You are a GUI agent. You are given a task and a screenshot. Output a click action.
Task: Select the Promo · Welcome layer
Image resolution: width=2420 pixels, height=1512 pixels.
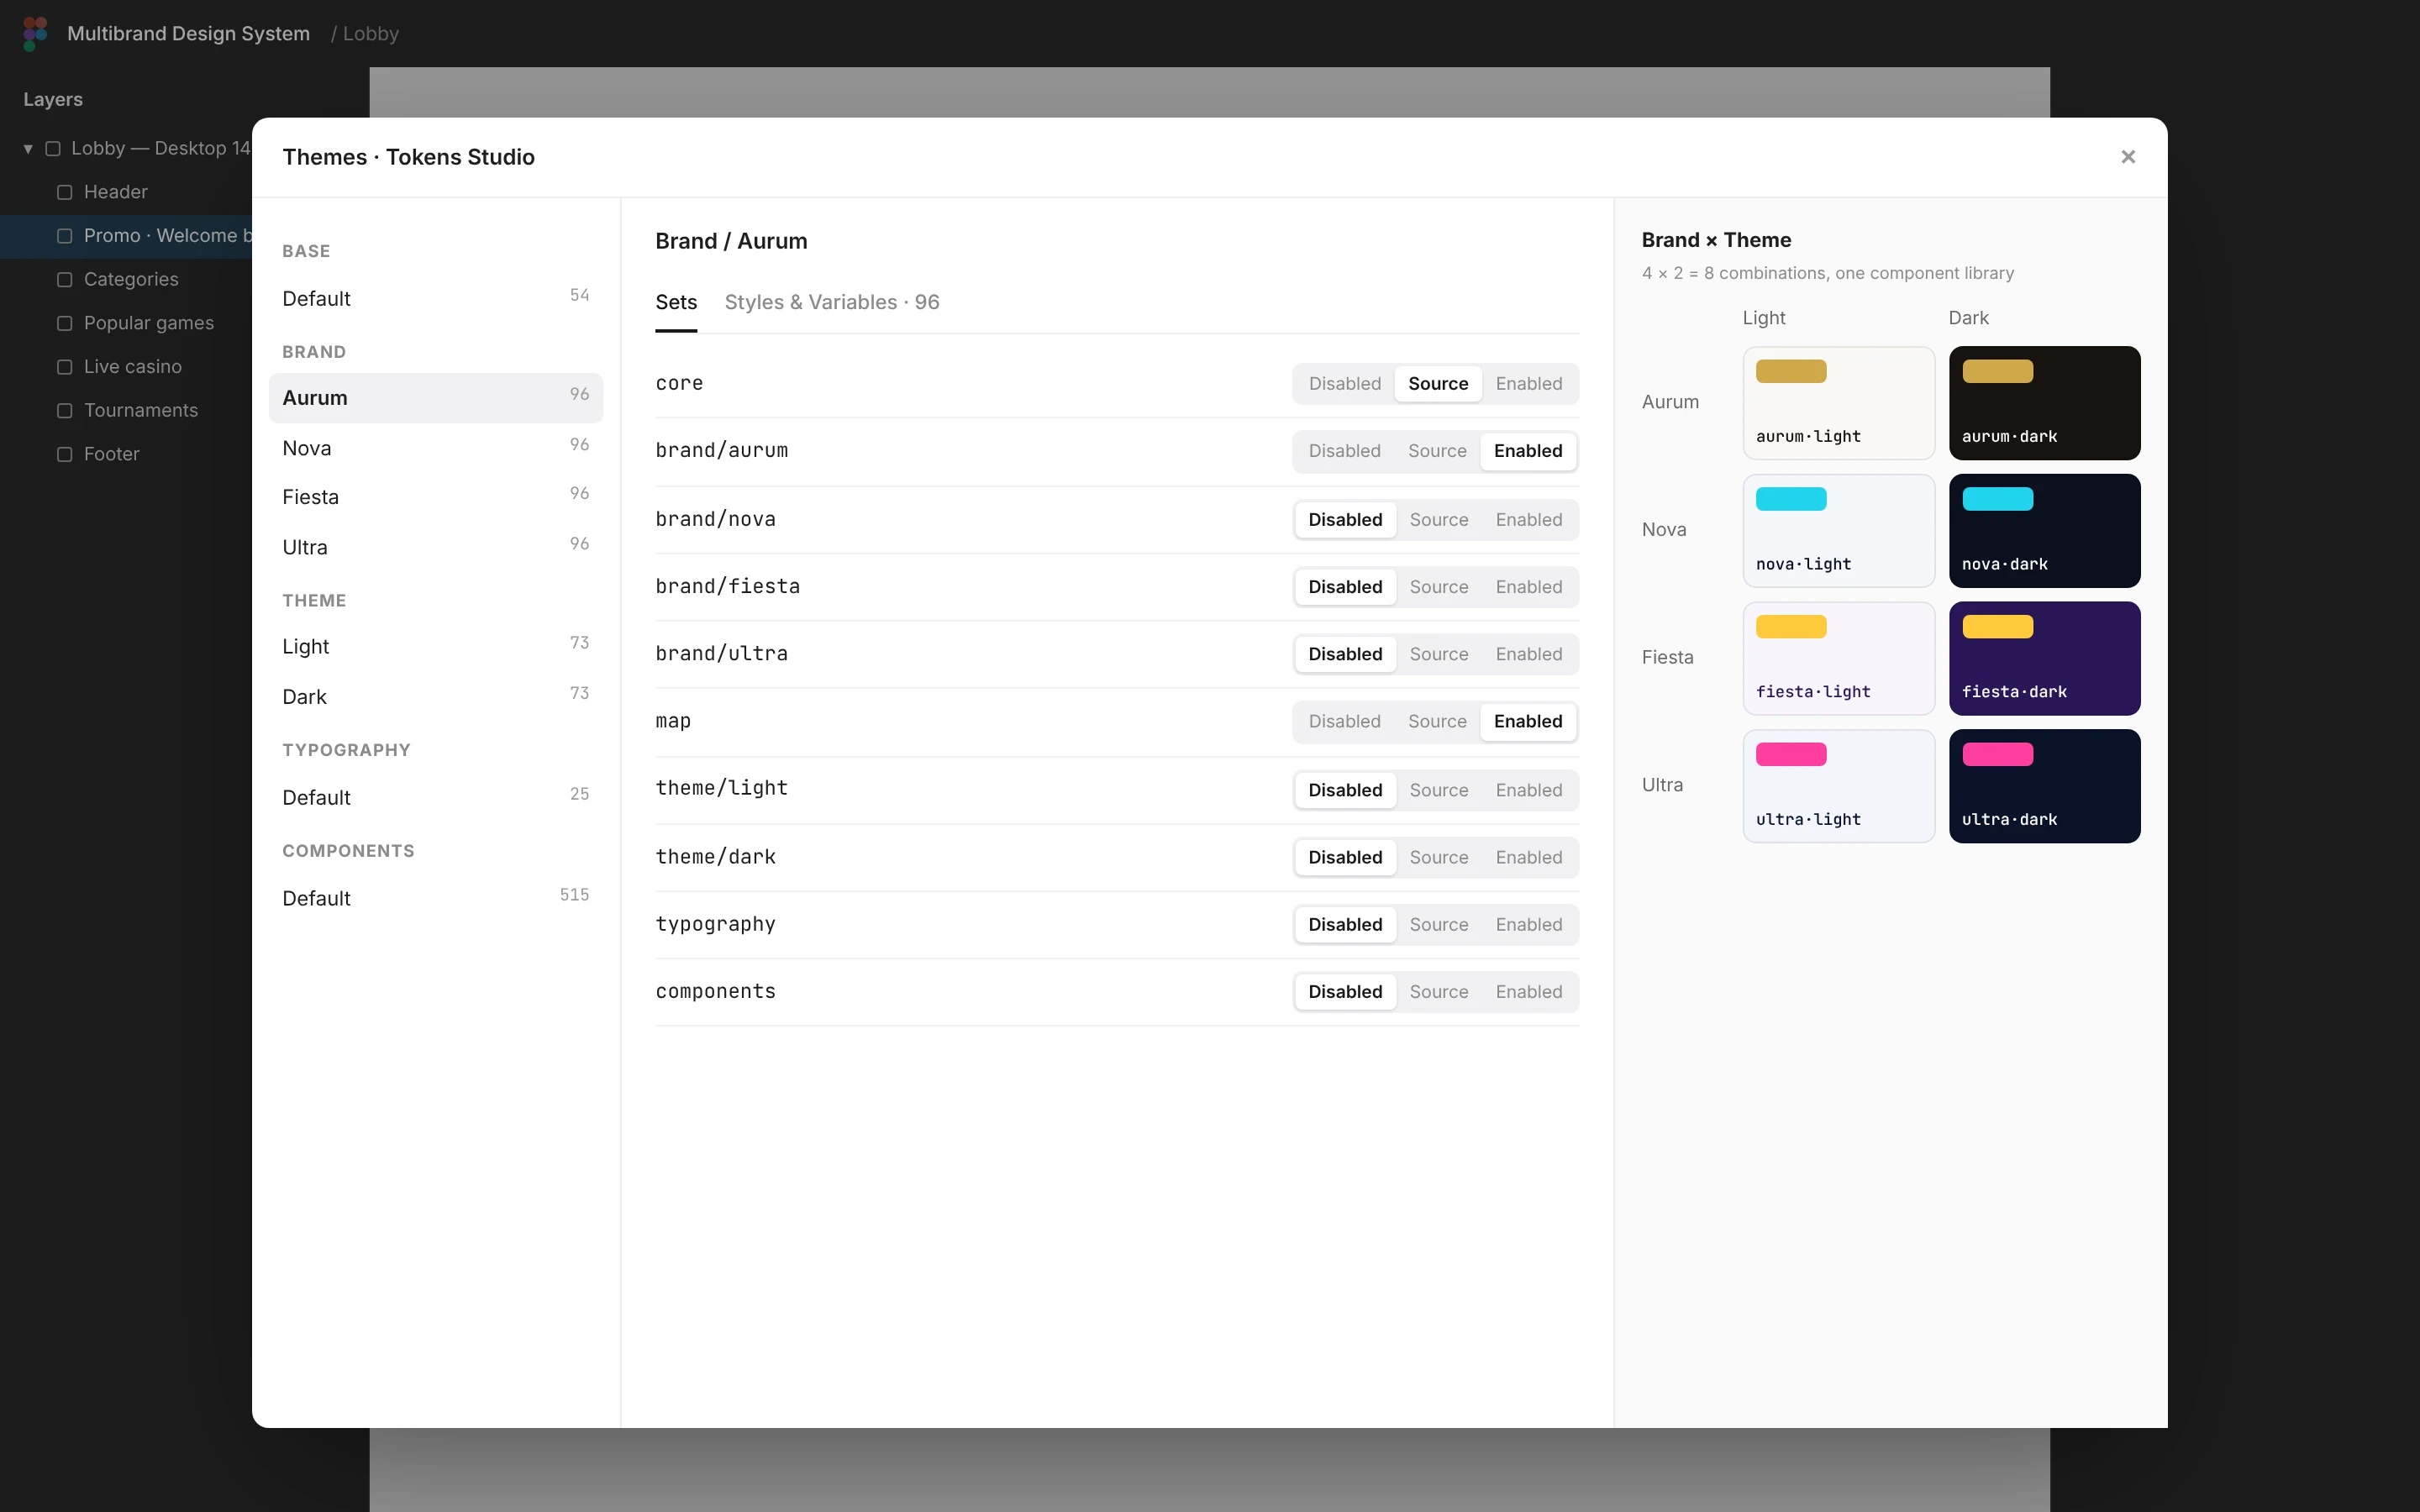click(x=126, y=236)
